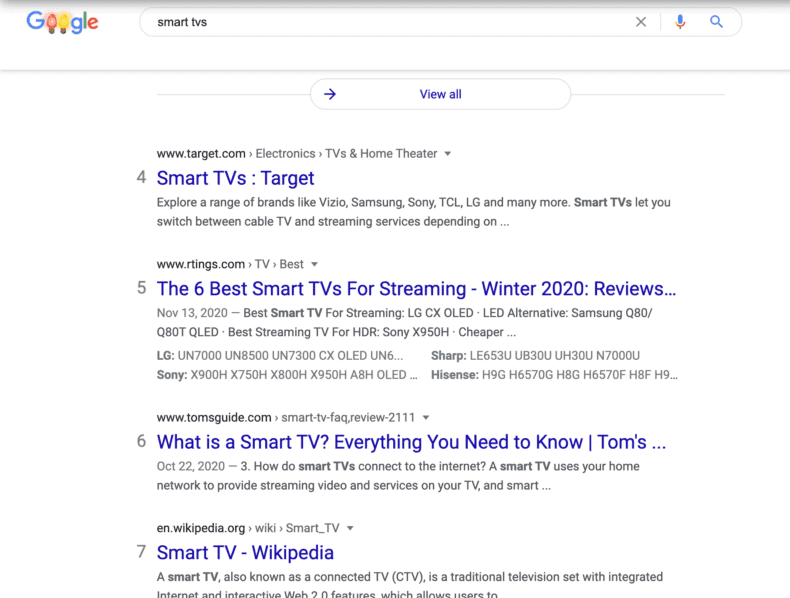Click the Target snippet starting 'Explore a range of brands'
The width and height of the screenshot is (790, 598).
point(414,212)
